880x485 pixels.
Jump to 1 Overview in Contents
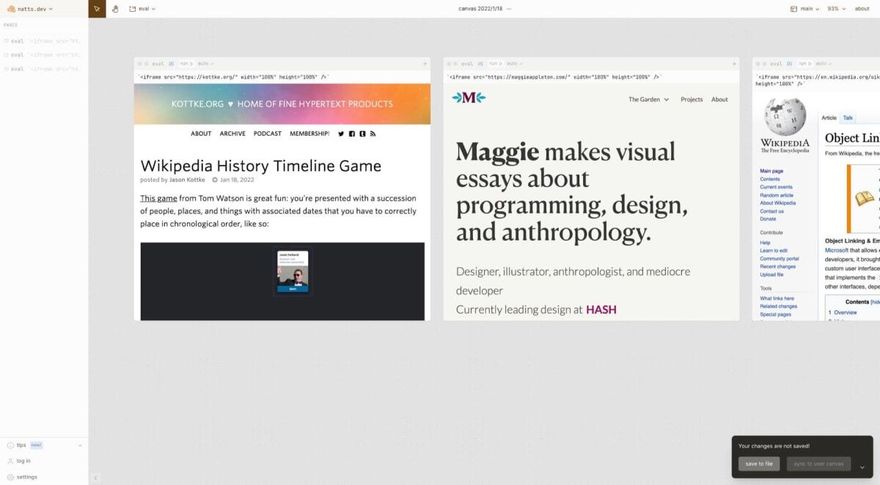[x=842, y=313]
